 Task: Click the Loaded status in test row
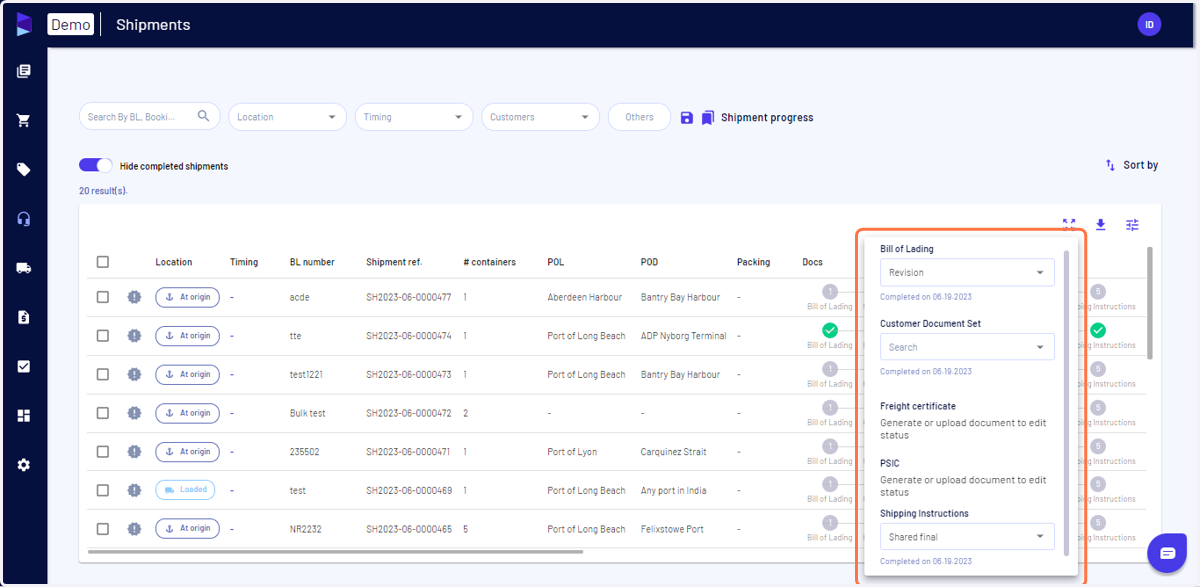click(x=187, y=490)
